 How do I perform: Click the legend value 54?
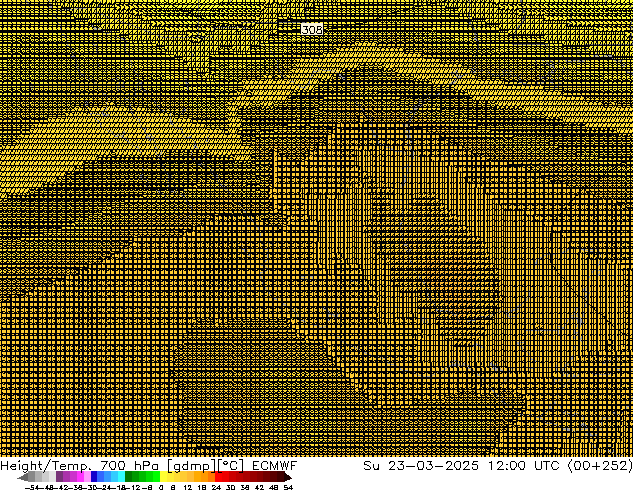click(288, 487)
